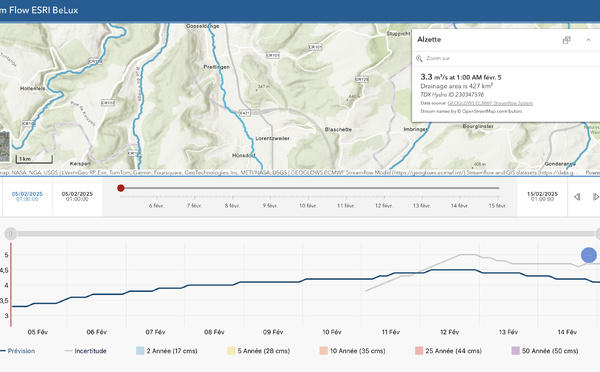The height and width of the screenshot is (372, 600).
Task: Open the basemap thumbnail toggle
Action: [5, 147]
